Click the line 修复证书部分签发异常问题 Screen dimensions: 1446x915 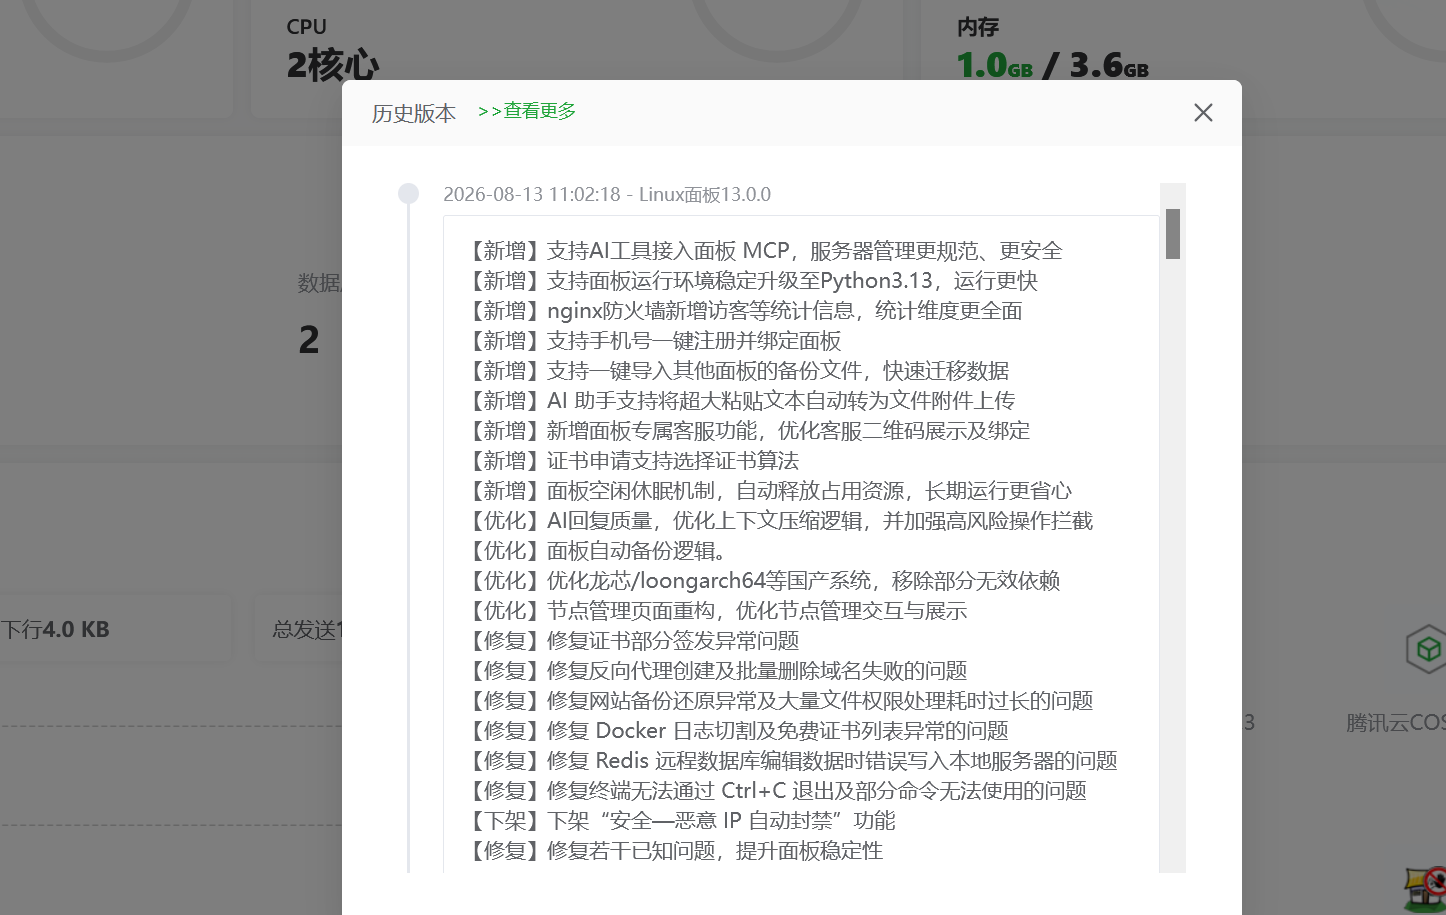pos(633,640)
